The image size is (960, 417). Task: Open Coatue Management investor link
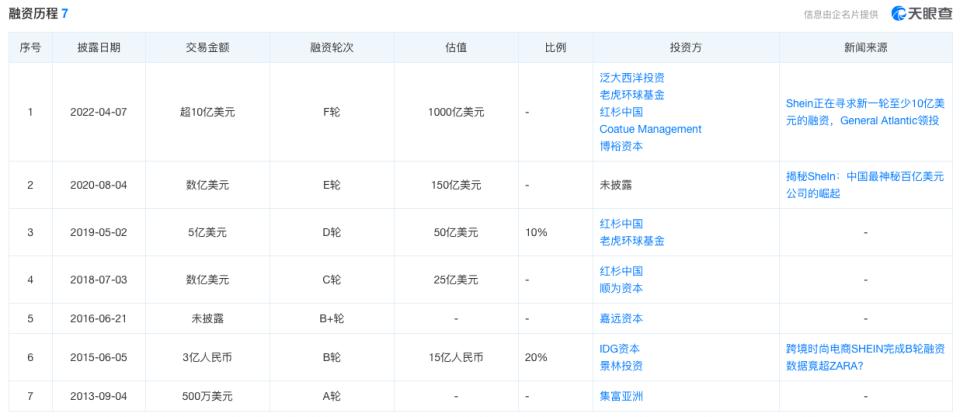coord(650,129)
